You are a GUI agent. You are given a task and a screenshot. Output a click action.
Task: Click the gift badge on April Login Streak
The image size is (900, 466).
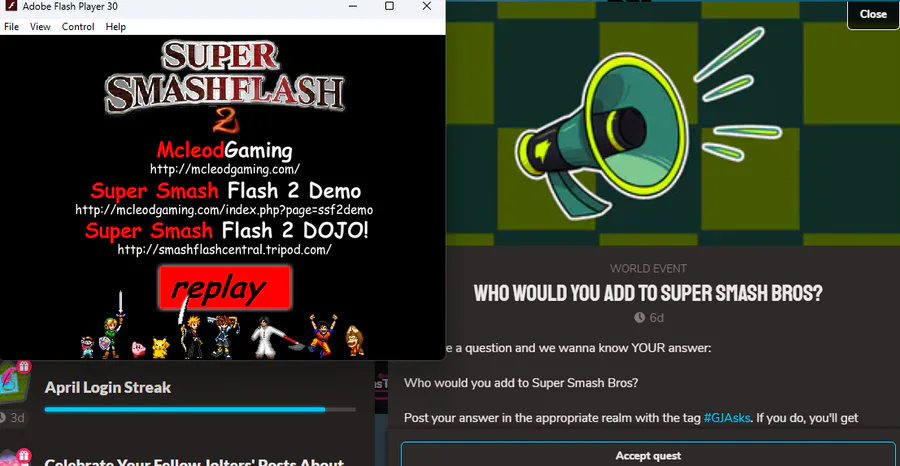[x=24, y=366]
